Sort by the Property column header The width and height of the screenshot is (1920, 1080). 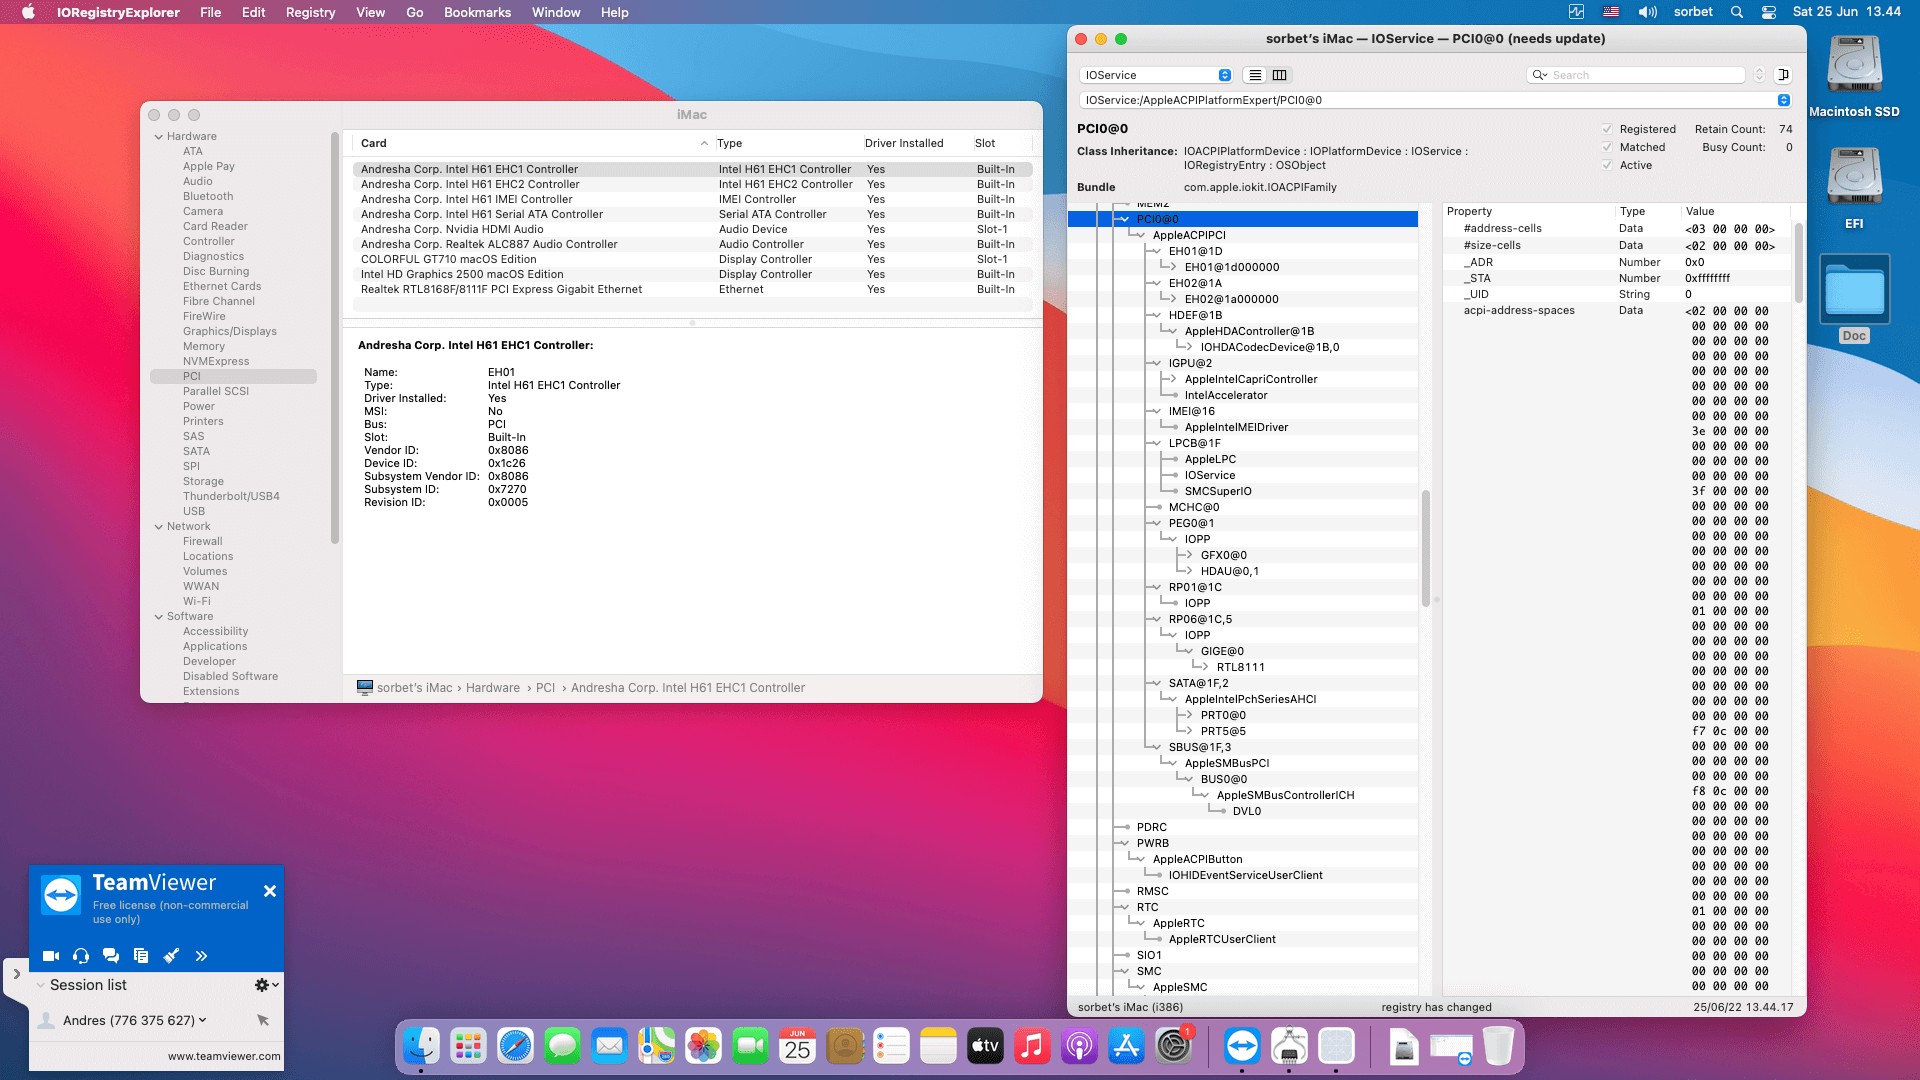tap(1527, 211)
